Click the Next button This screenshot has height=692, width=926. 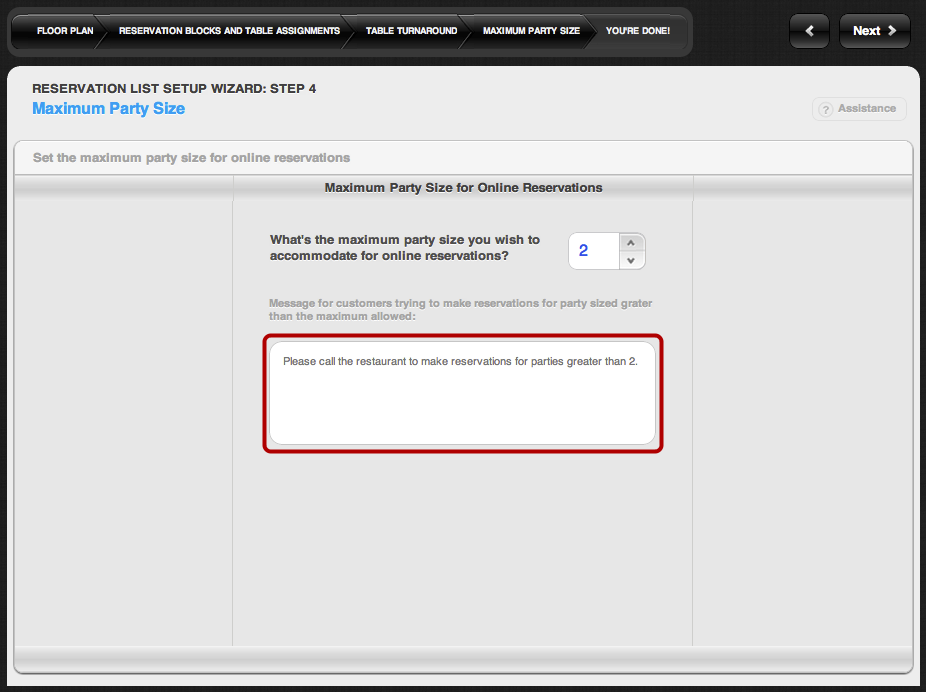[x=874, y=31]
